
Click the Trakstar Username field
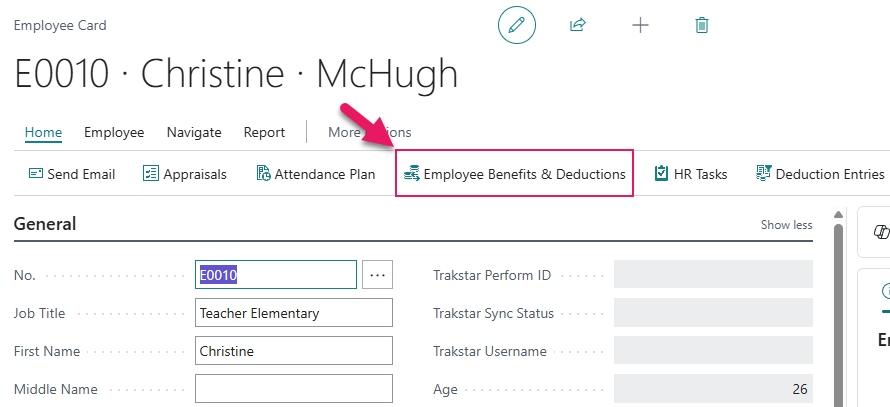pyautogui.click(x=713, y=351)
